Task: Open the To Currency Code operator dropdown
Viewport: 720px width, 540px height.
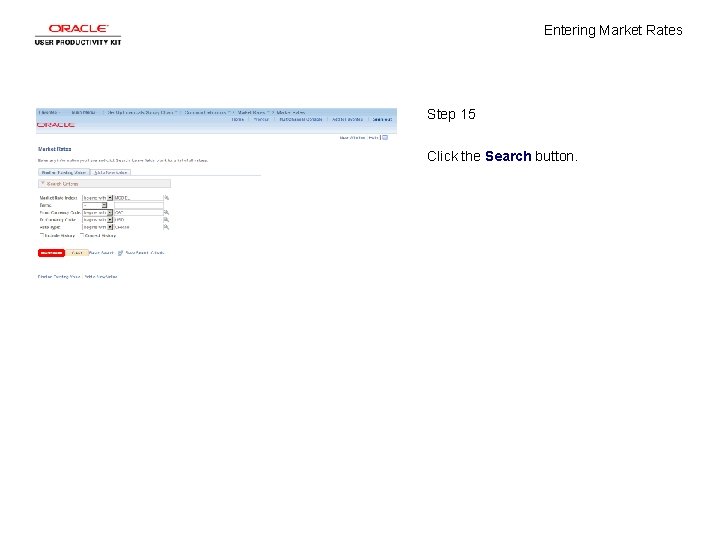Action: click(98, 220)
